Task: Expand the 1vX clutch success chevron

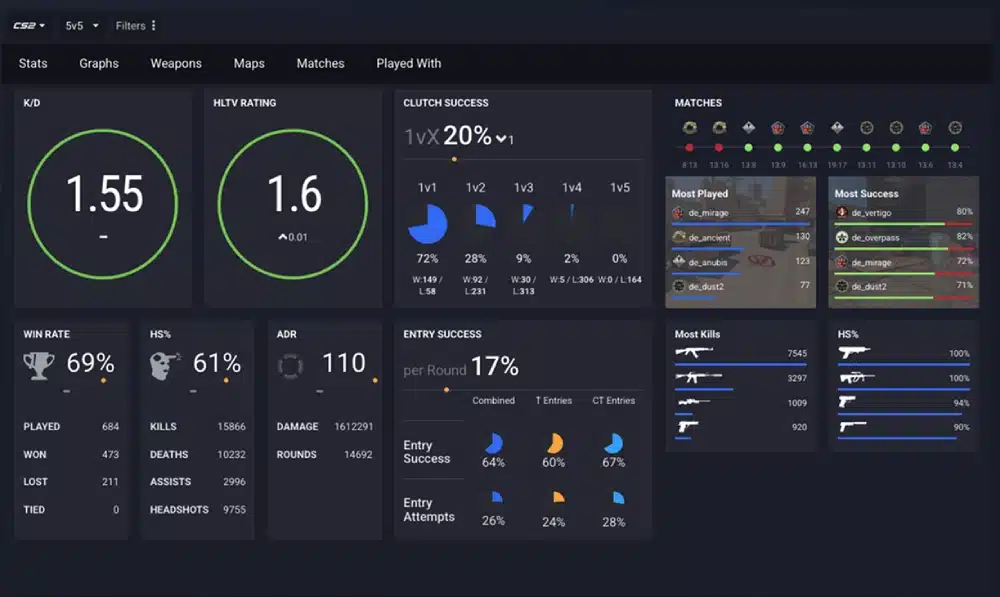Action: click(501, 138)
